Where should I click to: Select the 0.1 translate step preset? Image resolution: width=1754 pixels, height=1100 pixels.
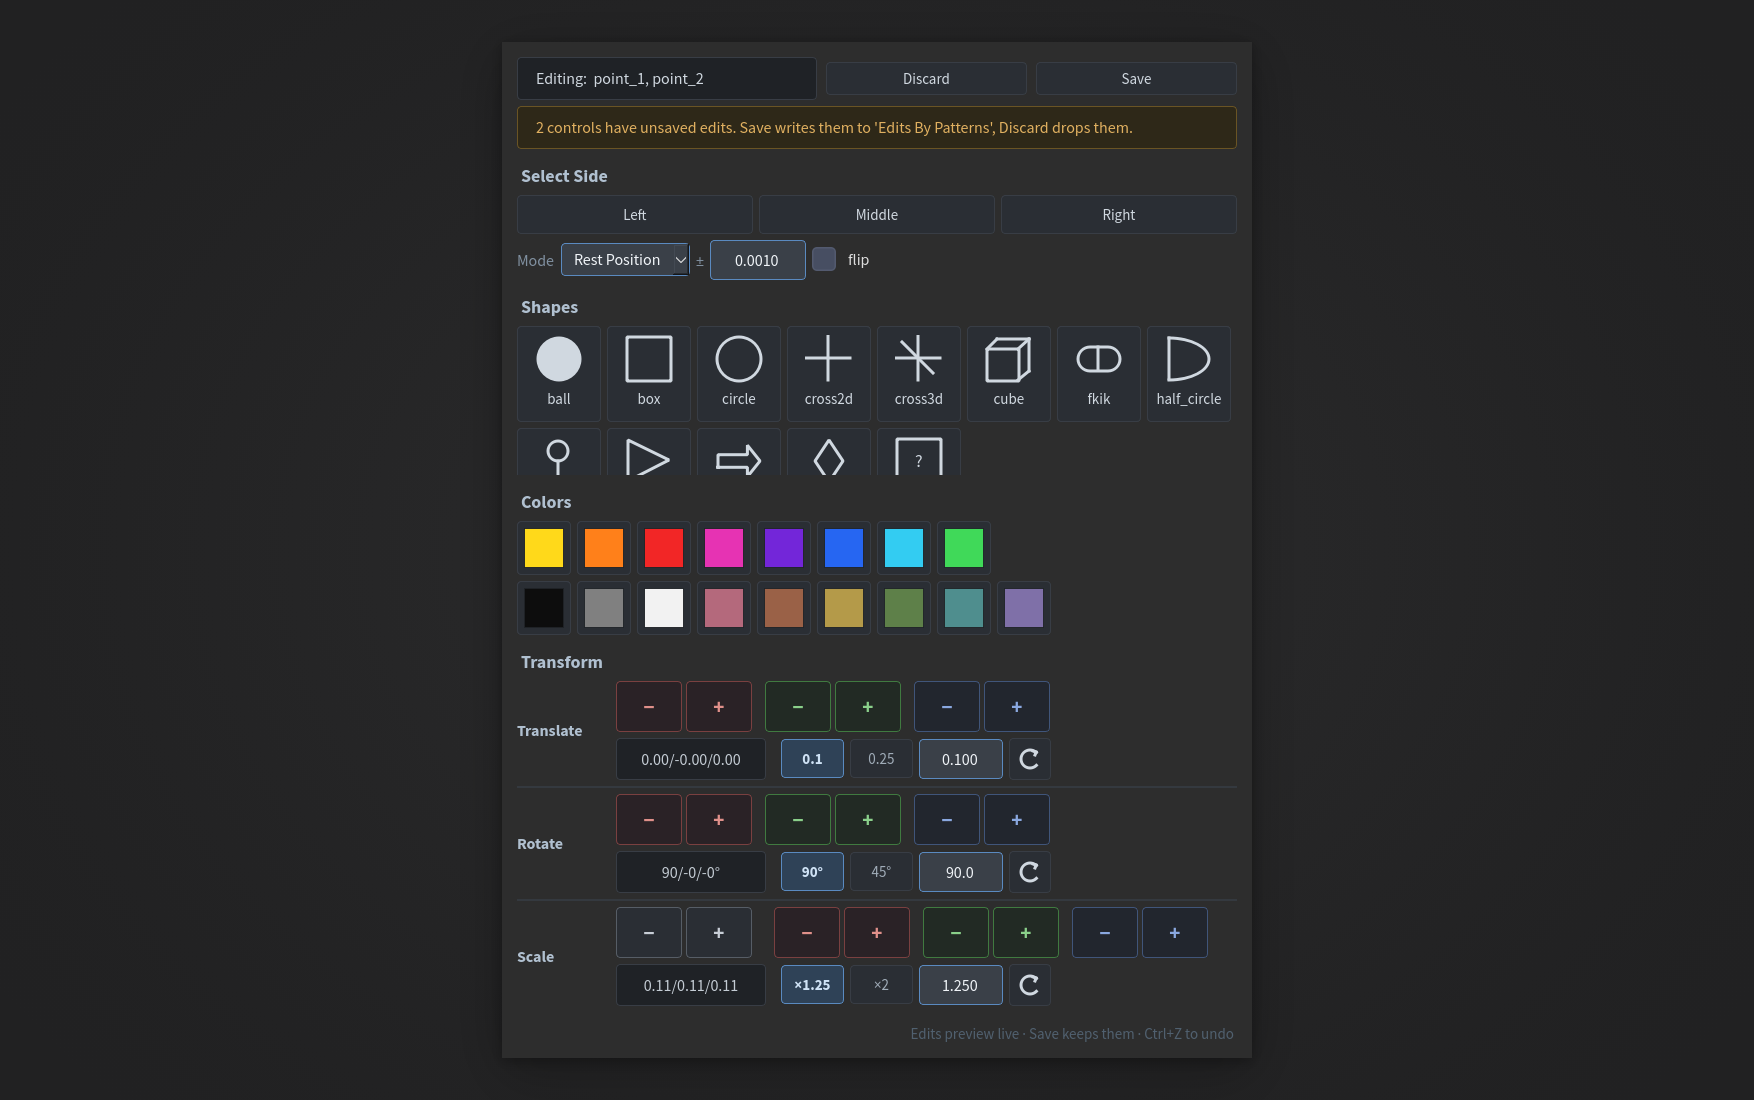pos(812,759)
